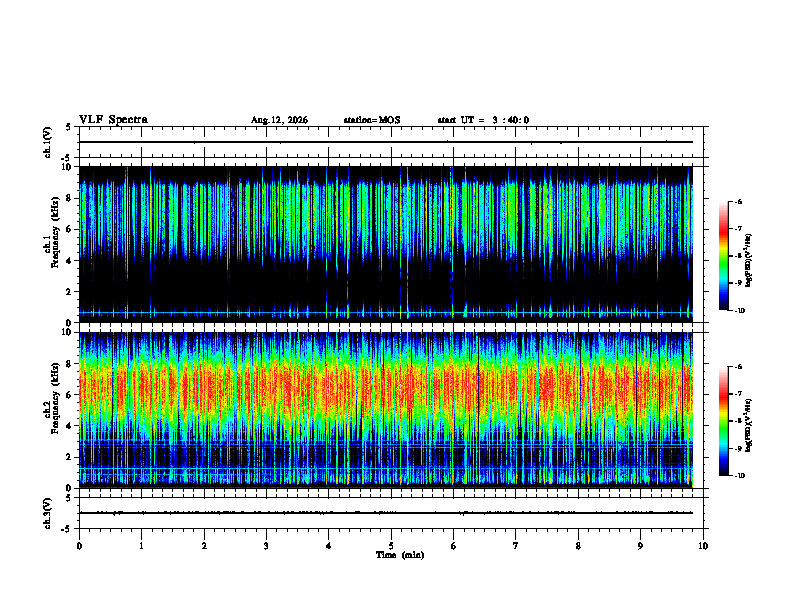Viewport: 792px width, 612px height.
Task: Select the "start UT = 3 : 40: 0" text
Action: coord(483,120)
